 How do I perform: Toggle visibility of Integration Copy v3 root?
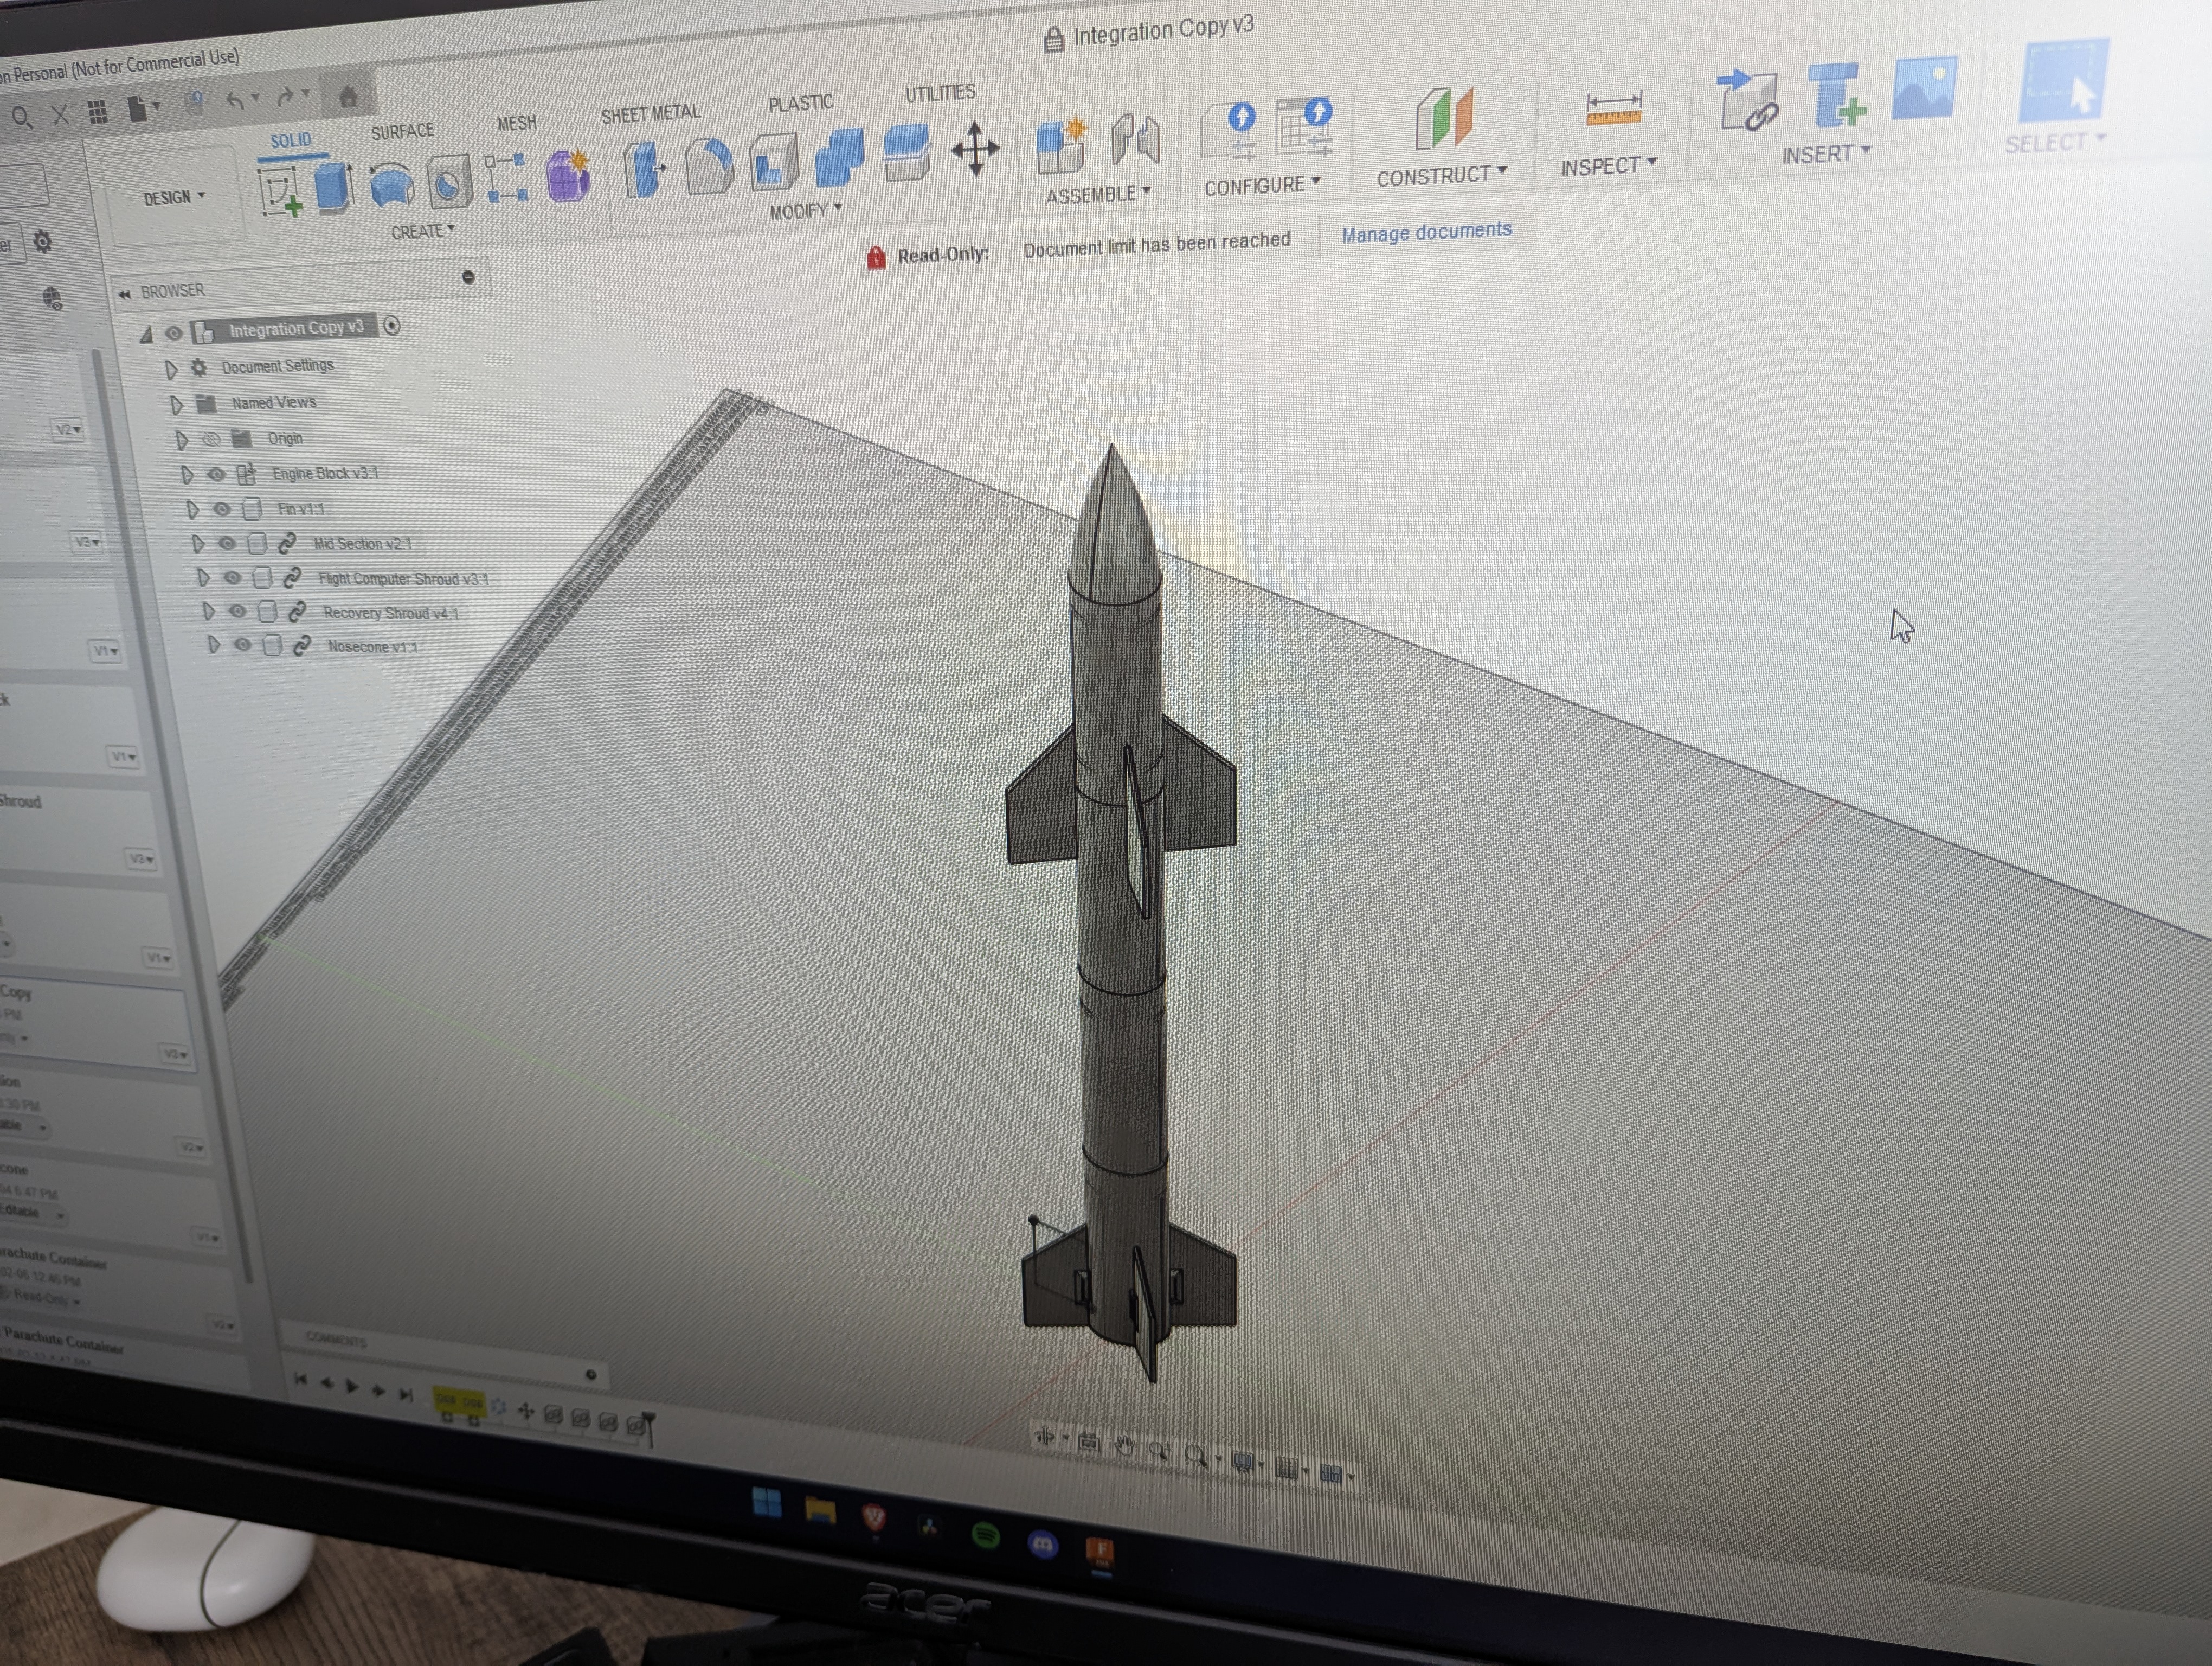click(174, 333)
